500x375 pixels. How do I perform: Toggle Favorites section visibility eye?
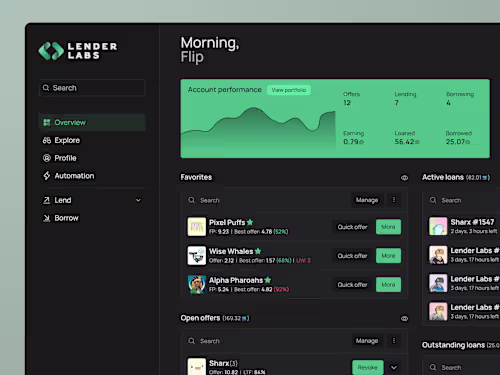[404, 178]
